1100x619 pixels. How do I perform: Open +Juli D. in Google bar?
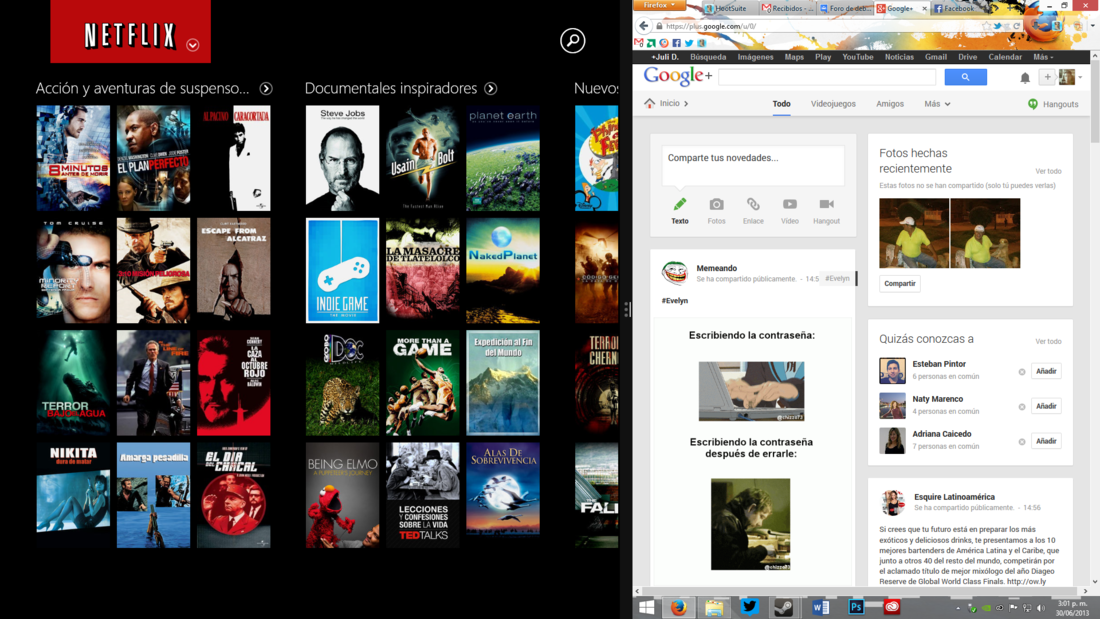click(664, 57)
